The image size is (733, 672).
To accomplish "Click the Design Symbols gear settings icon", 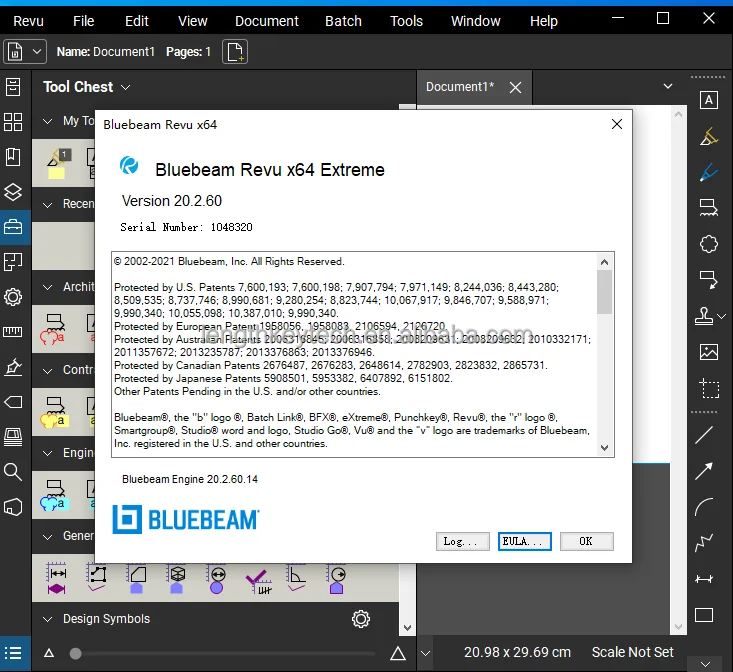I will pyautogui.click(x=361, y=619).
